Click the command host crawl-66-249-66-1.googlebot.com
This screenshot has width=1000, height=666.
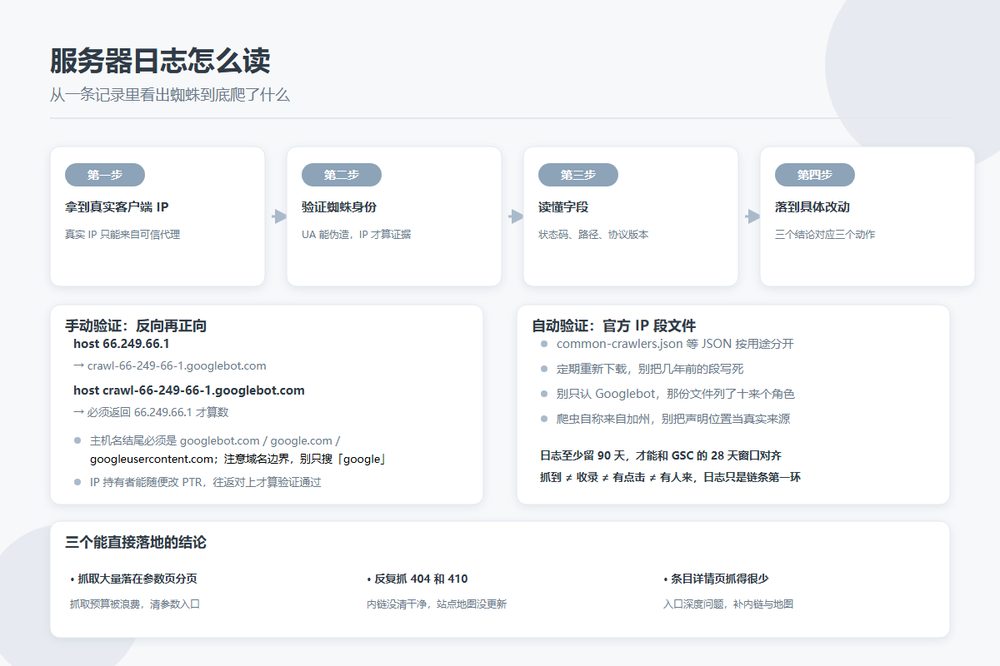click(x=189, y=390)
